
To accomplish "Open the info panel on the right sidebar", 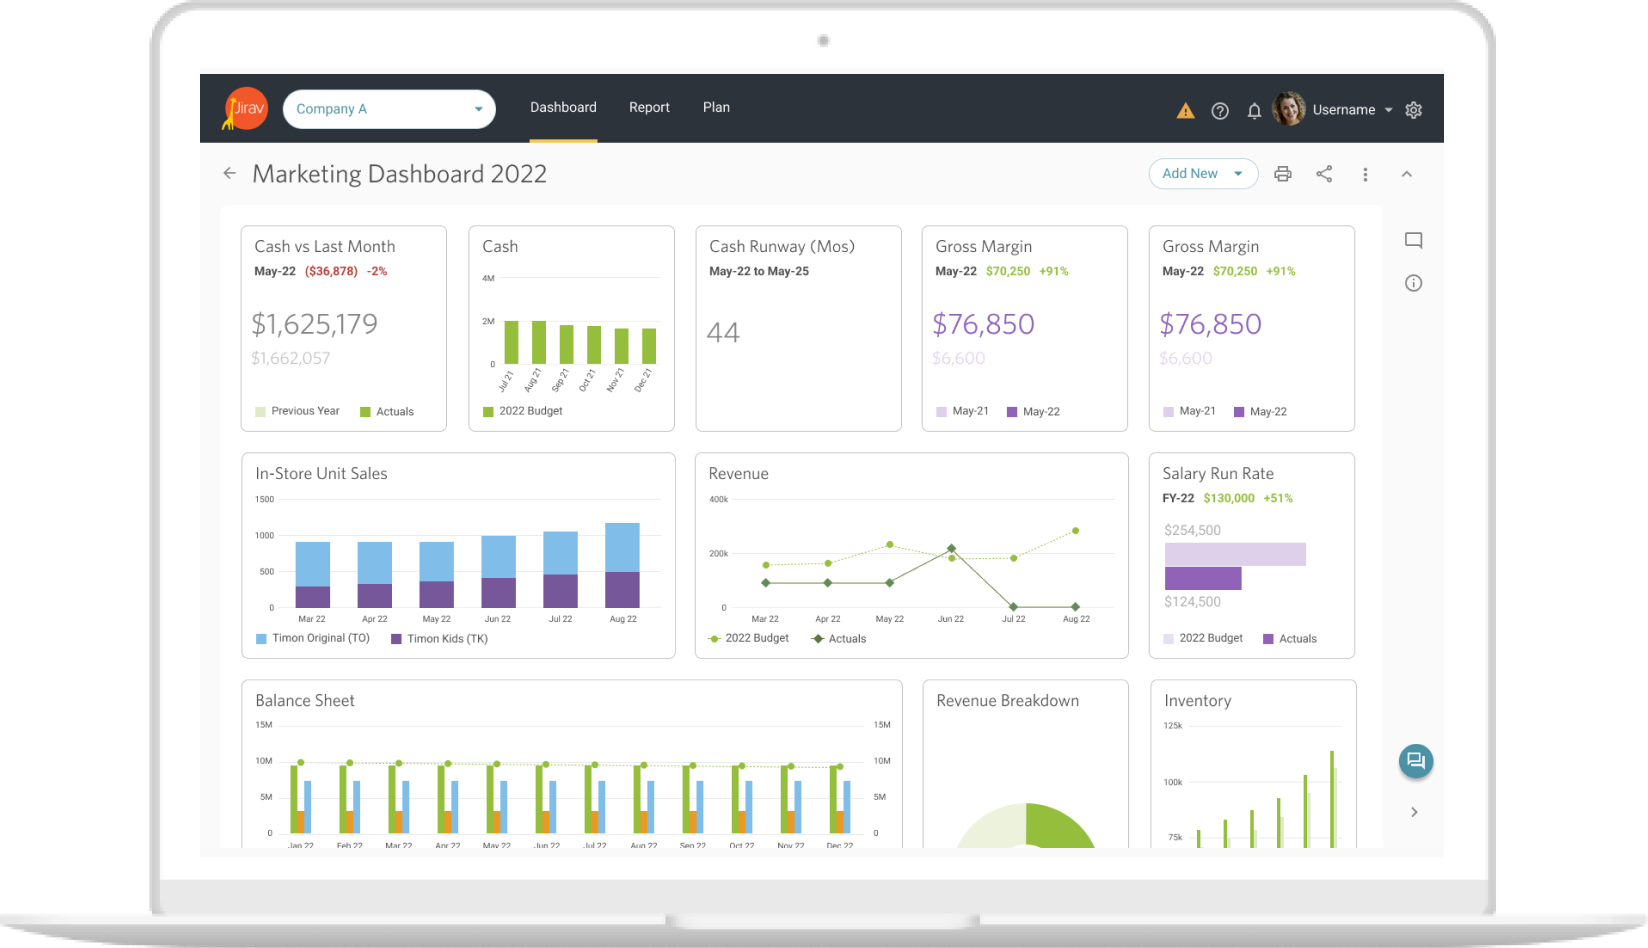I will (1413, 283).
